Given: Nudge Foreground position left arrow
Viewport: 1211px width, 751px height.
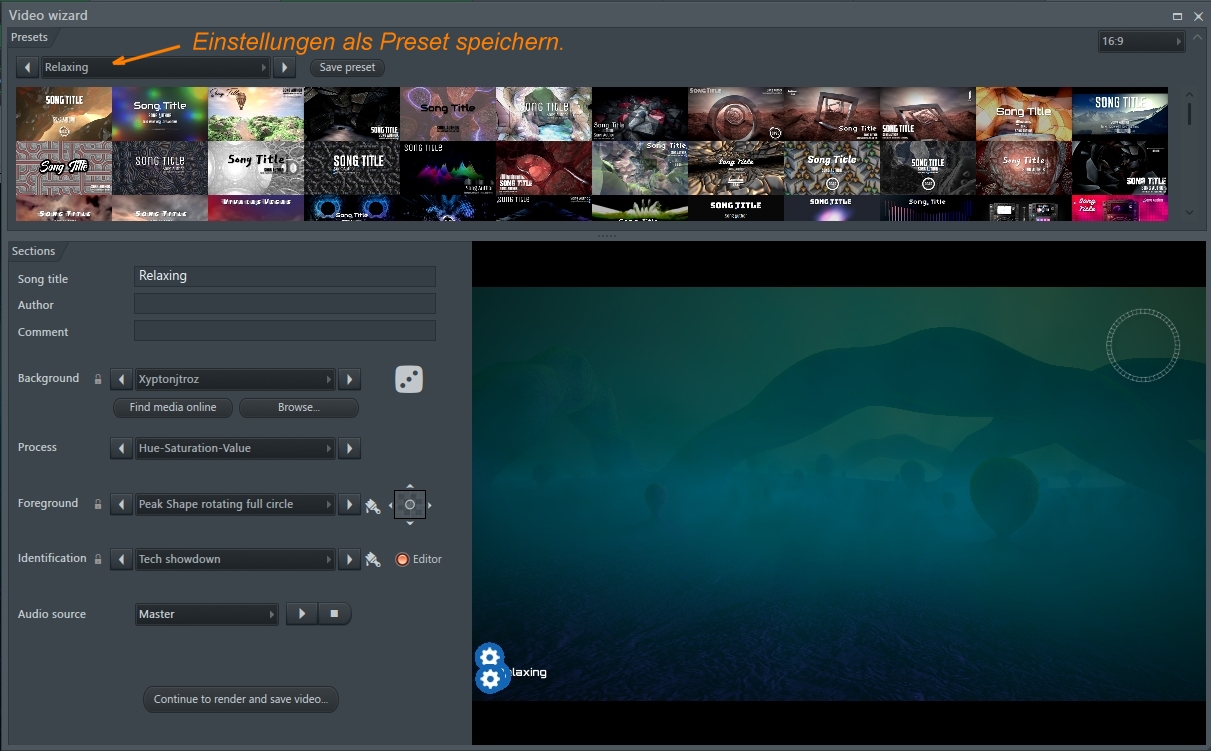Looking at the screenshot, I should tap(390, 505).
